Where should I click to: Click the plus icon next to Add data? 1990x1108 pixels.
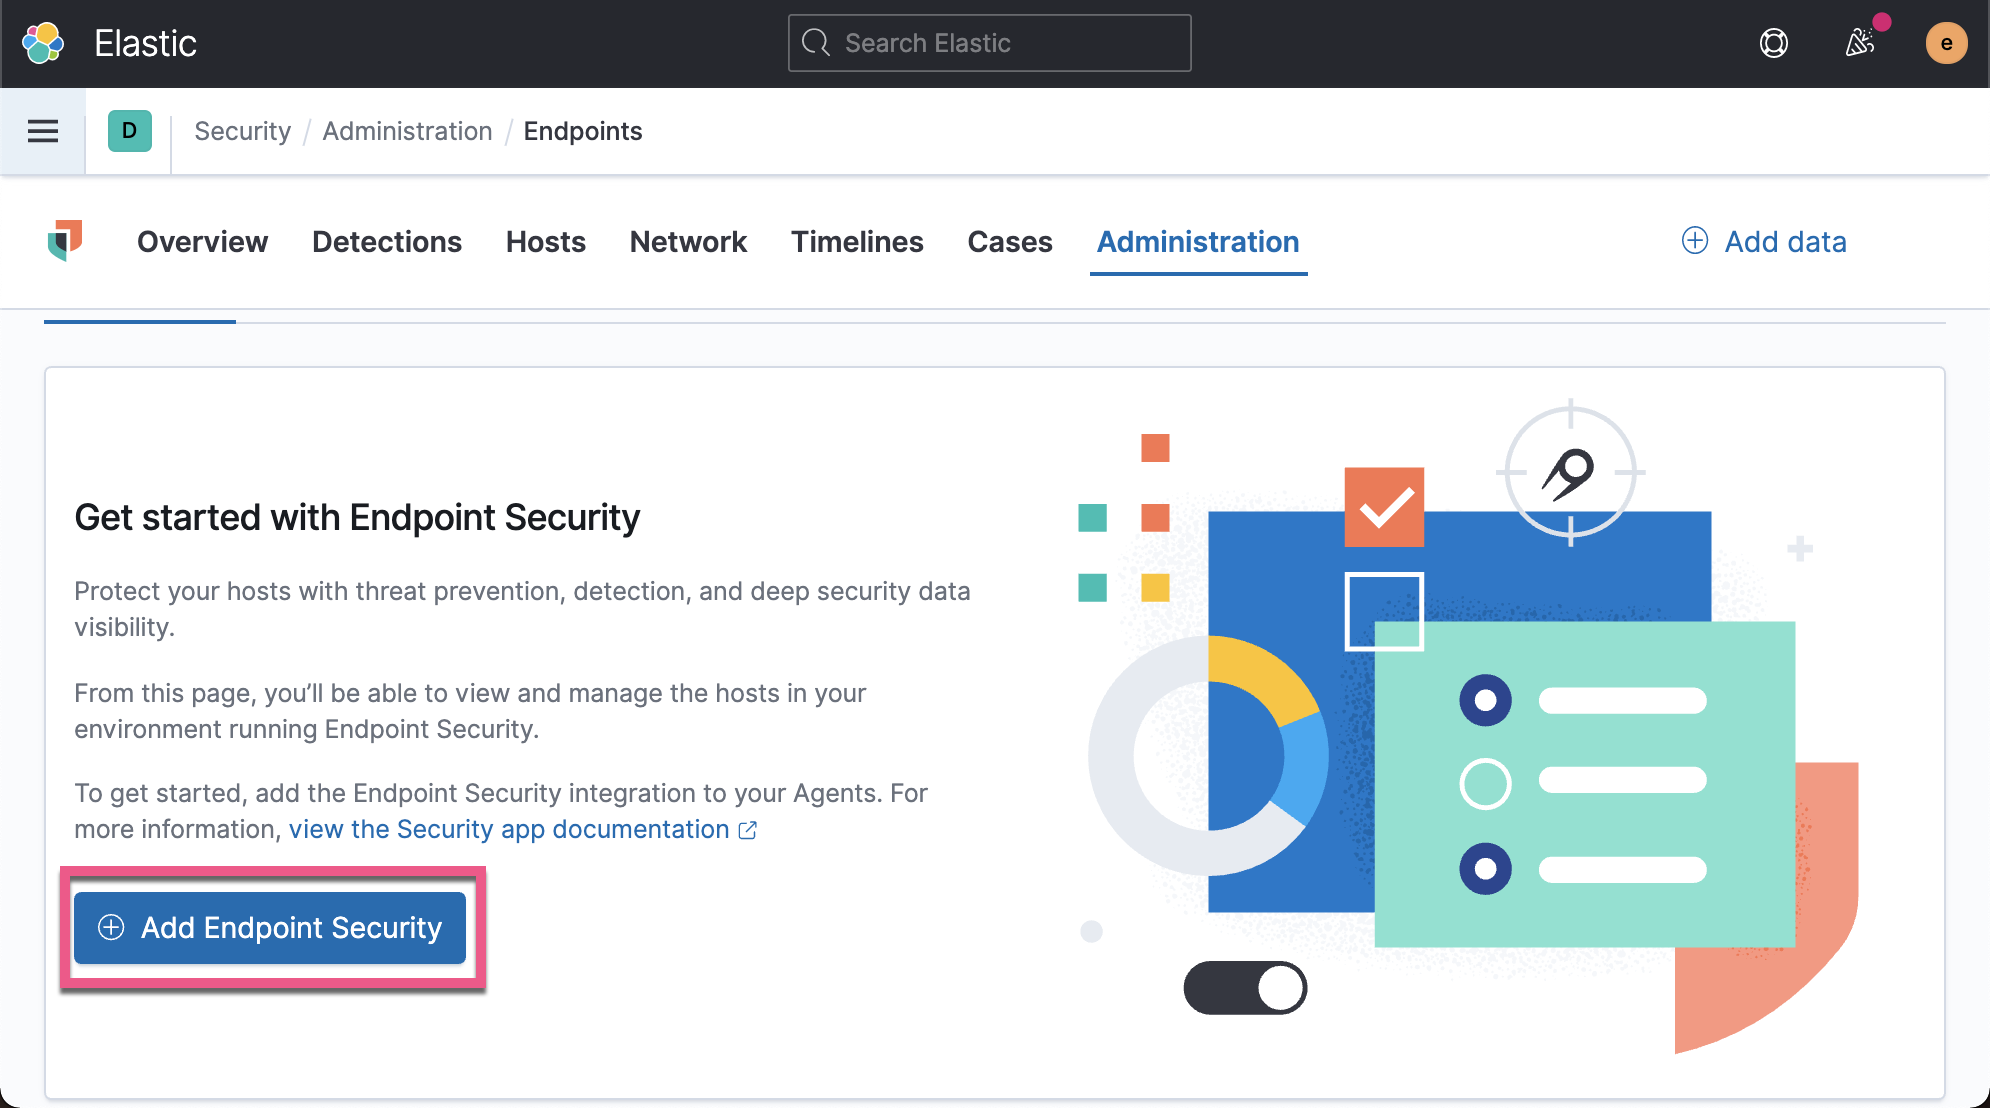[x=1694, y=241]
